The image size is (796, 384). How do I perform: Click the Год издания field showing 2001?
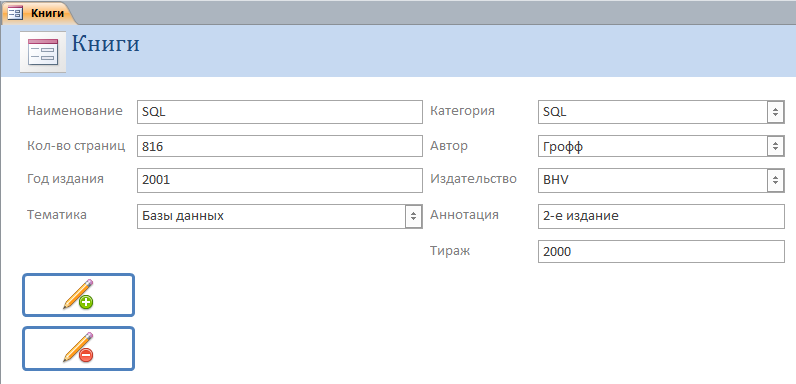pos(280,180)
